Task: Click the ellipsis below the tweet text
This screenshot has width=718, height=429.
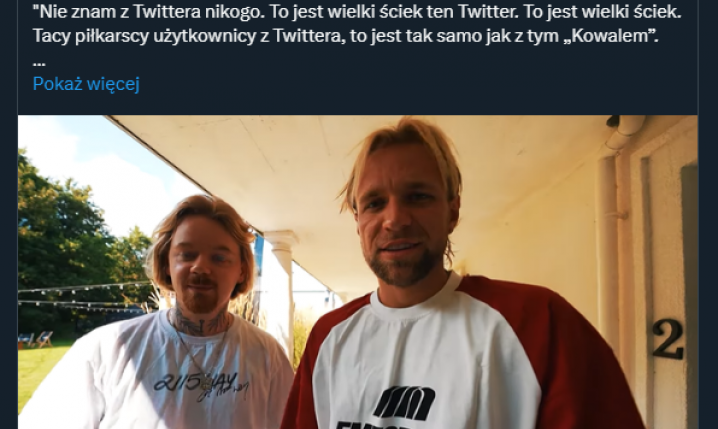Action: coord(39,63)
